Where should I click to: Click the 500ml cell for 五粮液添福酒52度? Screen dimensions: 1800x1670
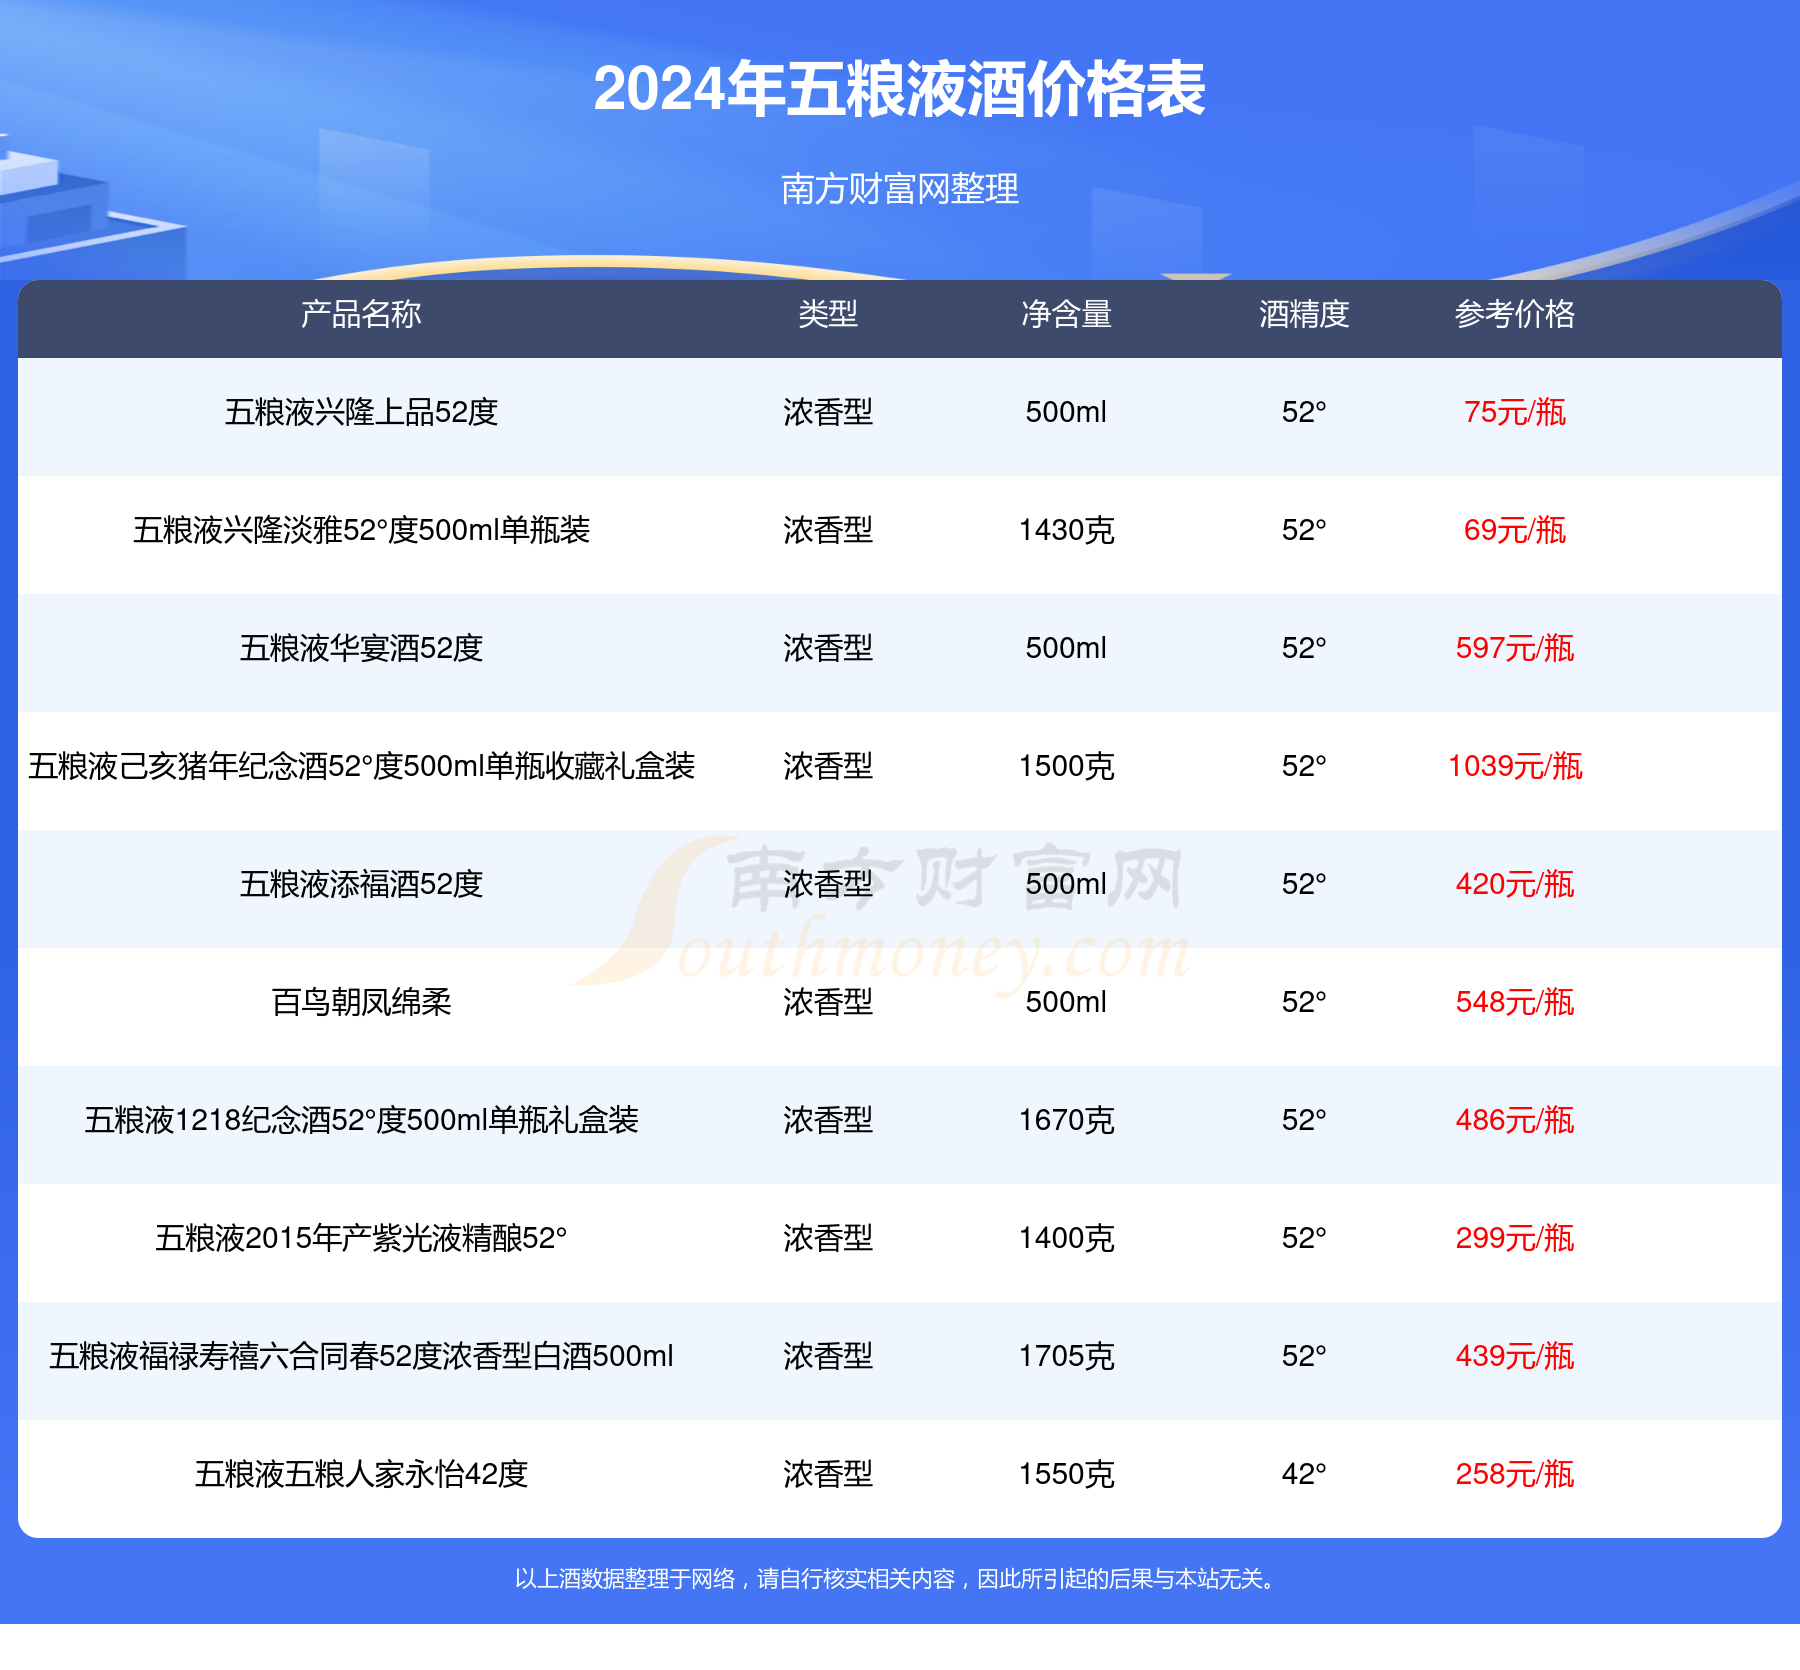[x=1066, y=884]
